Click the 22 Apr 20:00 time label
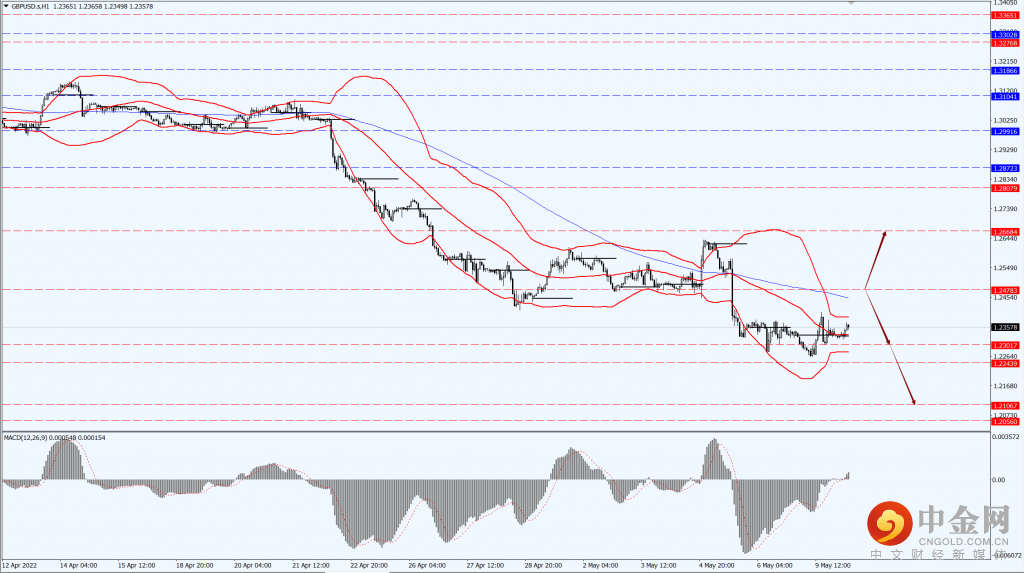 click(369, 566)
